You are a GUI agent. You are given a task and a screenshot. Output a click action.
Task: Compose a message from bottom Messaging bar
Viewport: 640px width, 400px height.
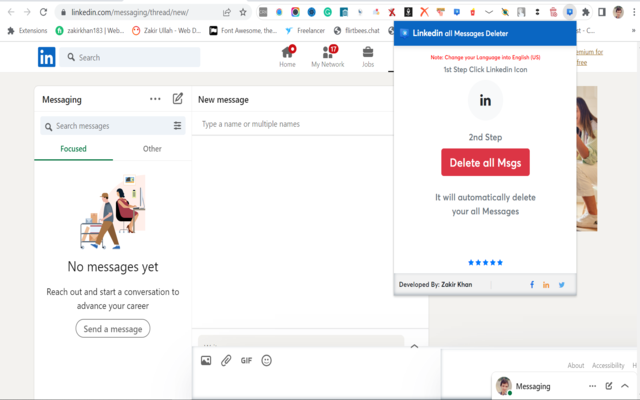609,386
